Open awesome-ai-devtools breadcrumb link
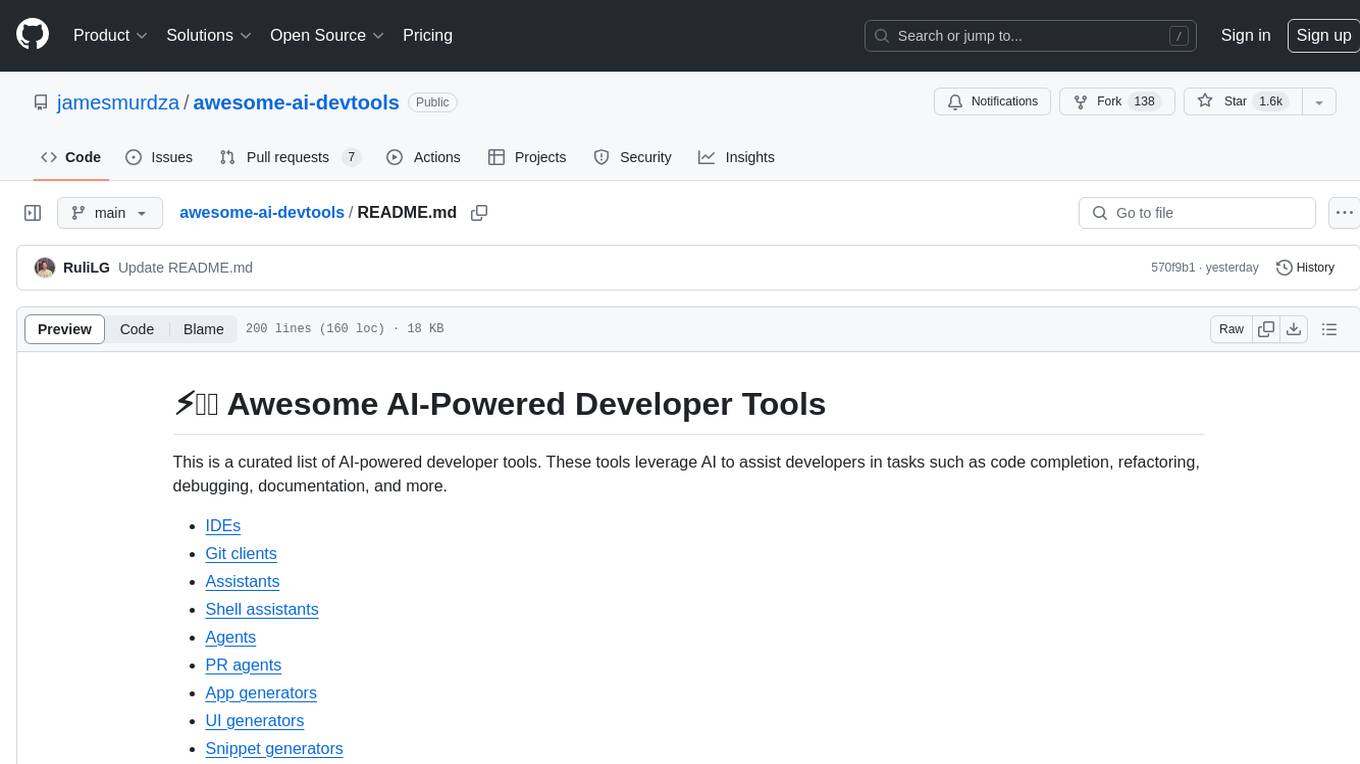Screen dimensions: 1360x764 click(261, 213)
